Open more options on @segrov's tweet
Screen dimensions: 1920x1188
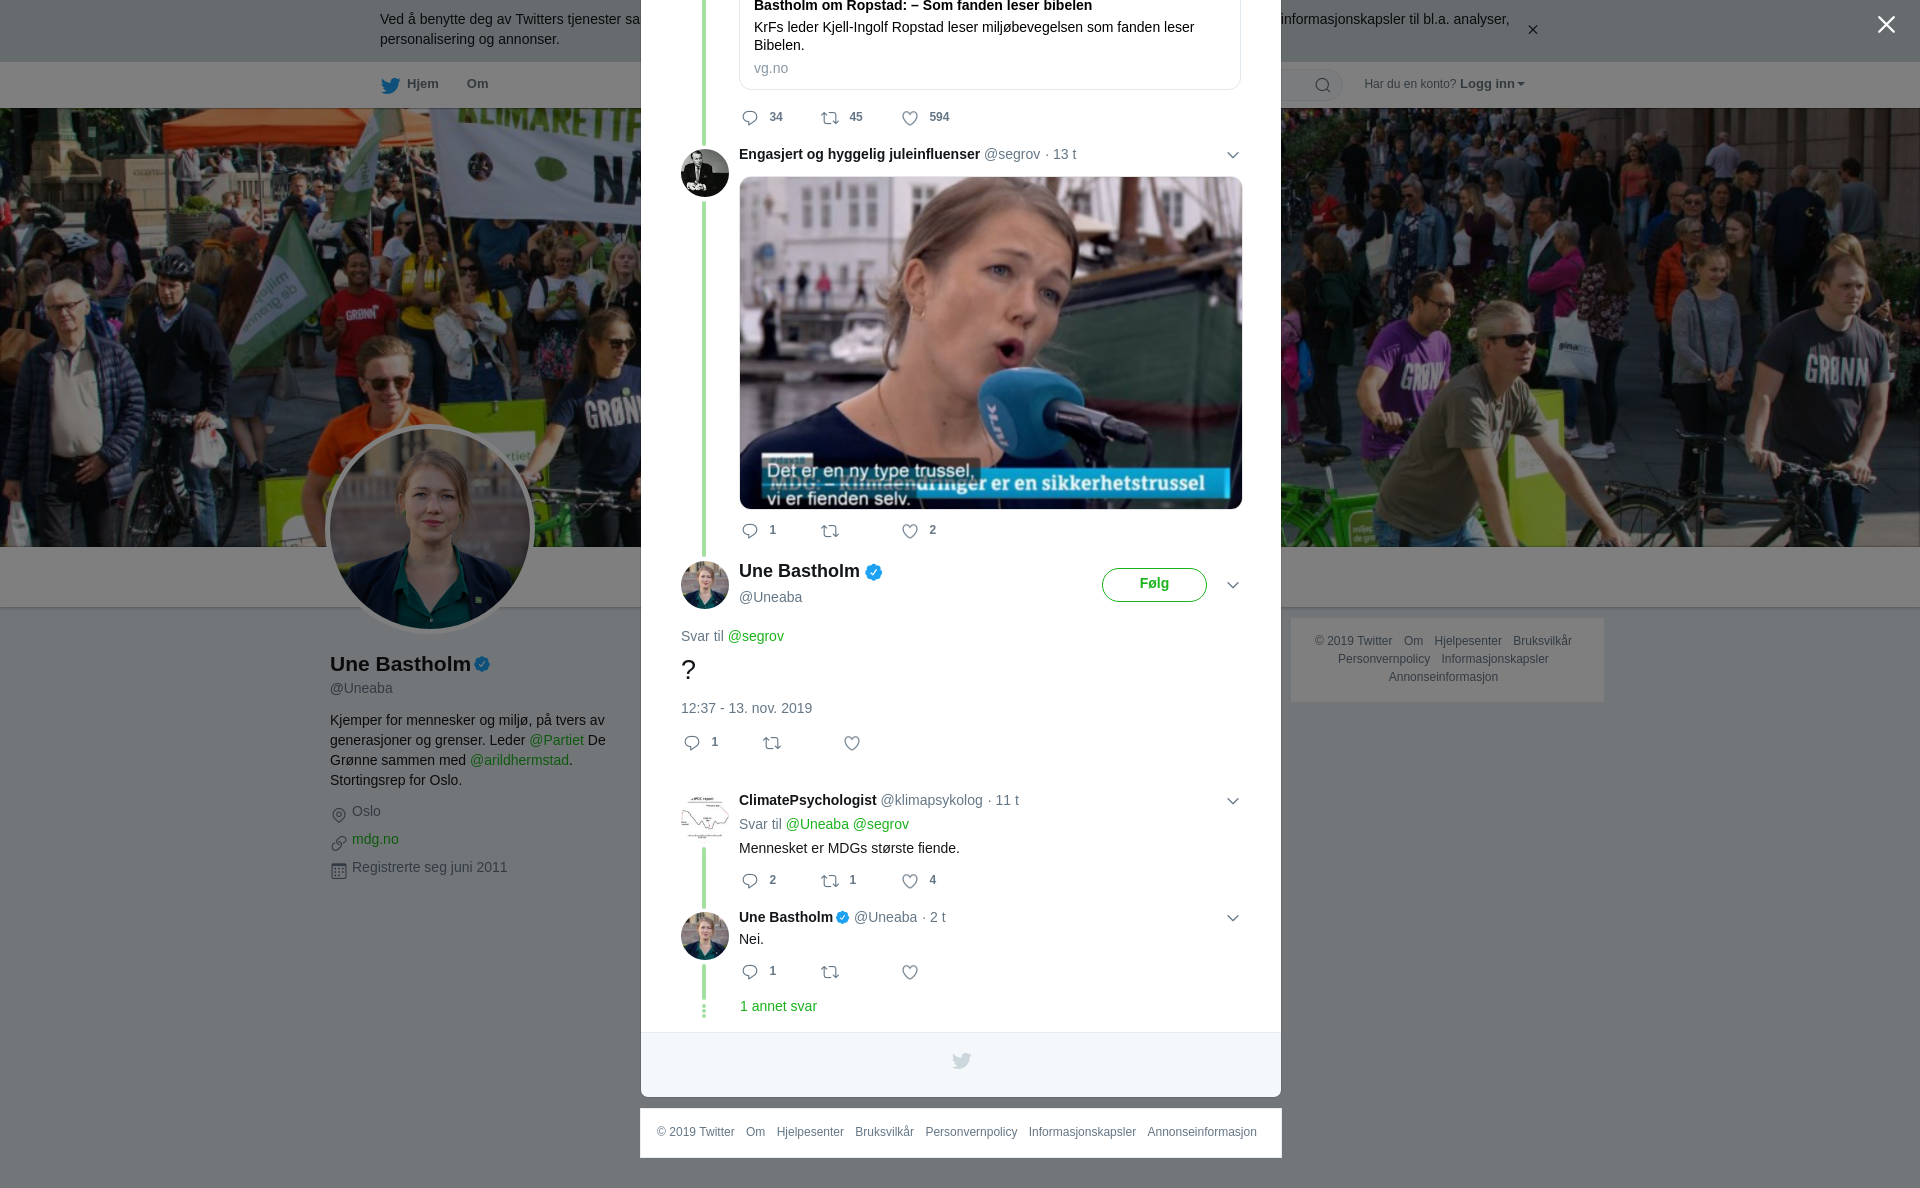[x=1233, y=155]
